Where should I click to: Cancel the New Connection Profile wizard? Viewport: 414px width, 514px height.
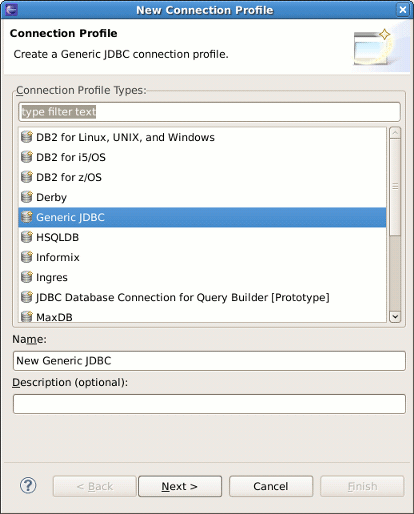pyautogui.click(x=271, y=486)
